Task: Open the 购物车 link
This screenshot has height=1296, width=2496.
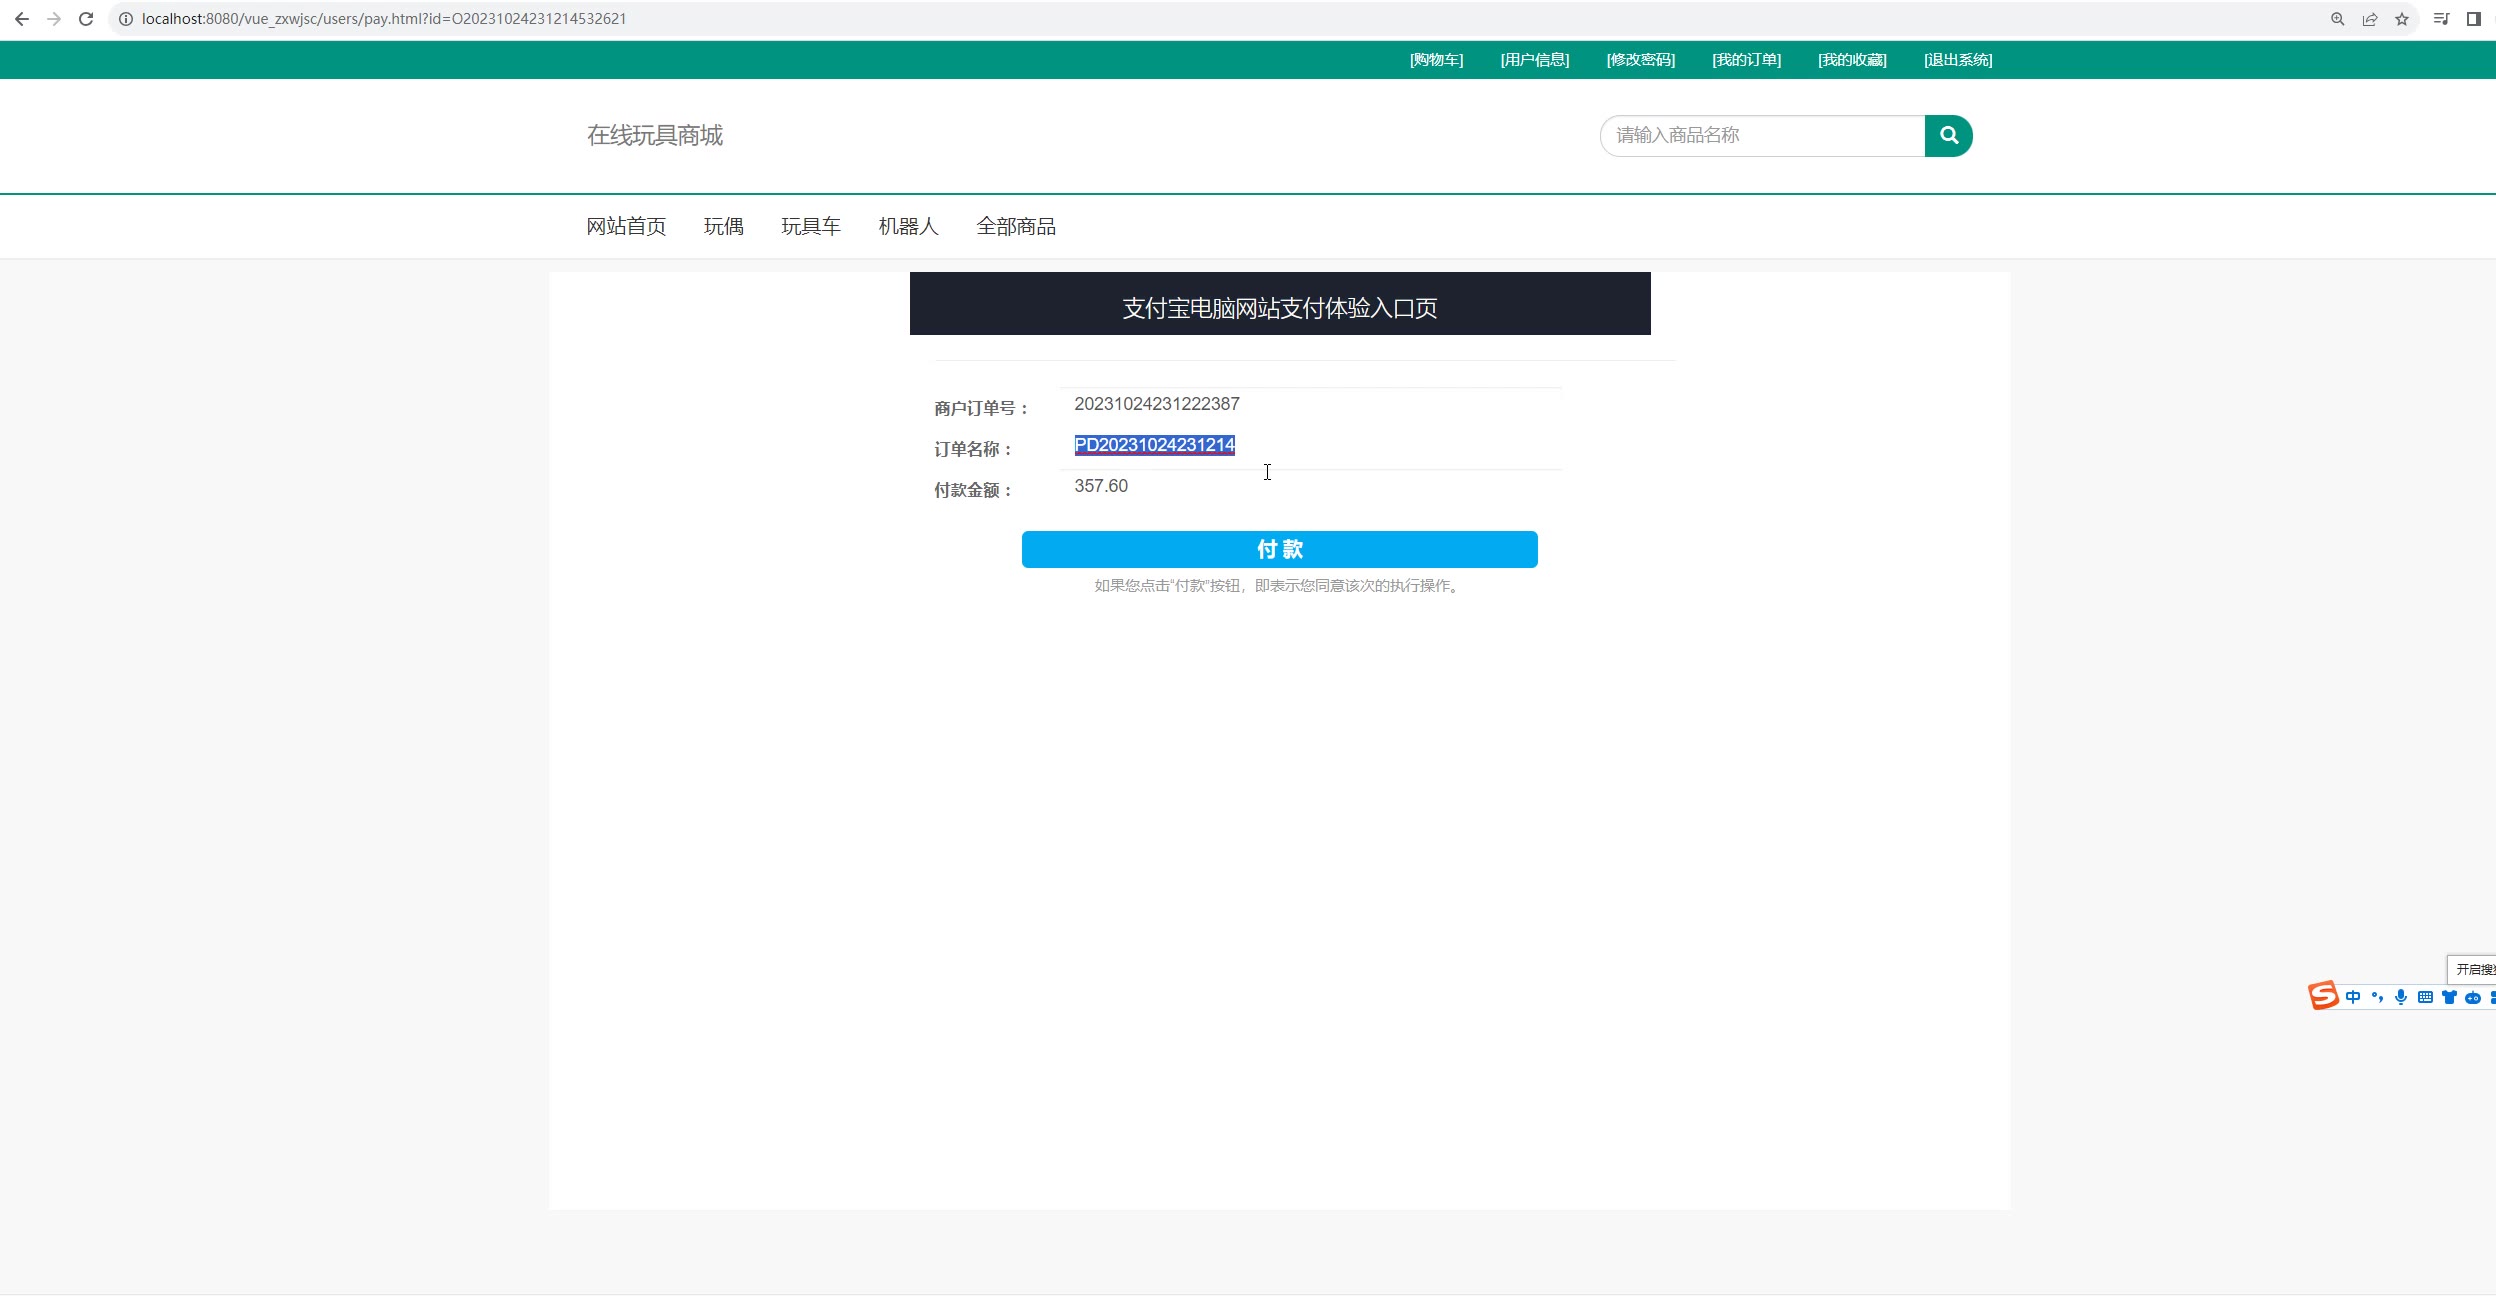Action: 1436,60
